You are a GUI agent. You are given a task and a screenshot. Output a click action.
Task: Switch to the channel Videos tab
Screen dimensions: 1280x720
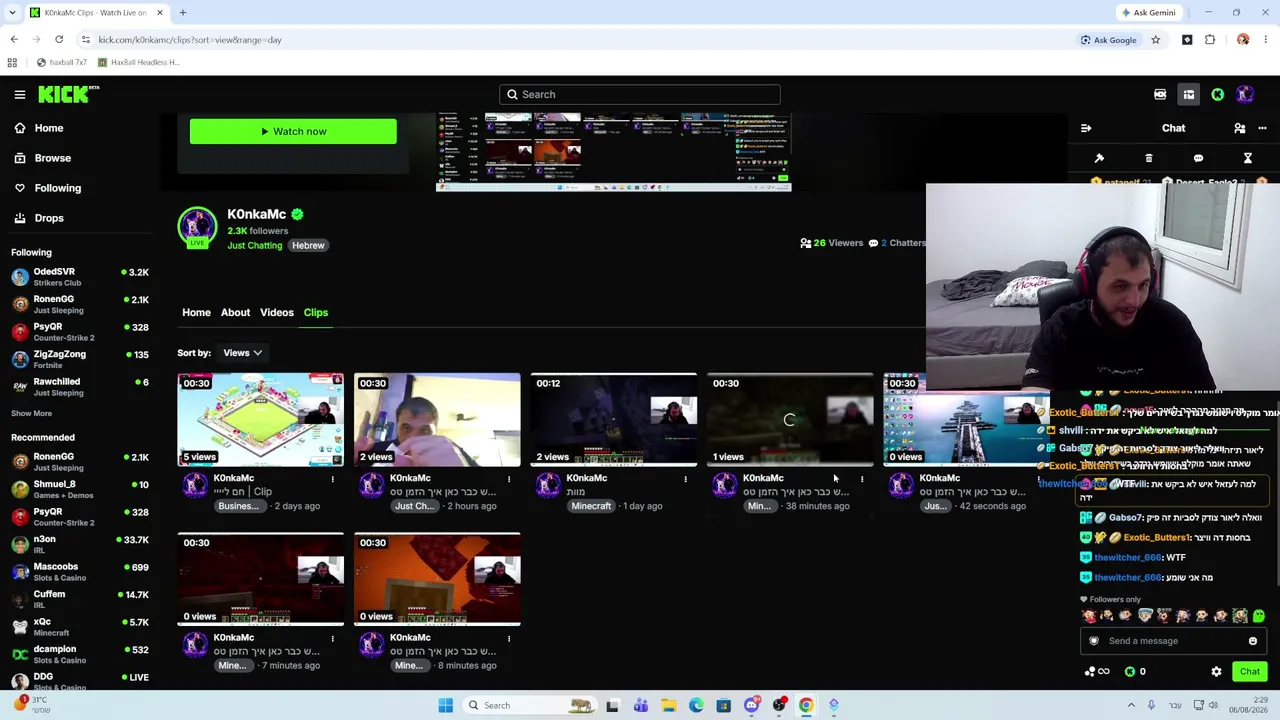coord(277,313)
